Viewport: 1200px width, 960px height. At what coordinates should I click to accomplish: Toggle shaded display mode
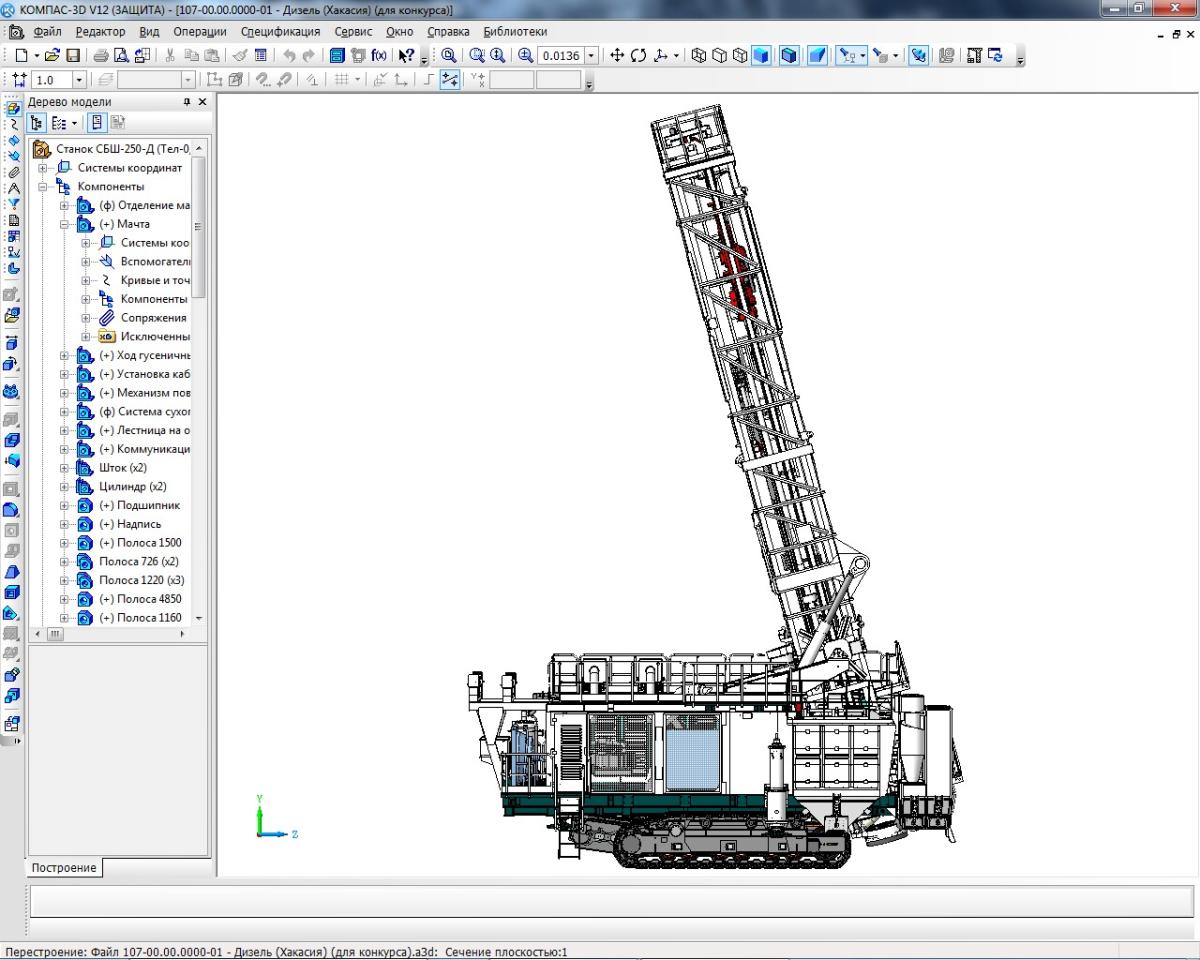pos(762,56)
